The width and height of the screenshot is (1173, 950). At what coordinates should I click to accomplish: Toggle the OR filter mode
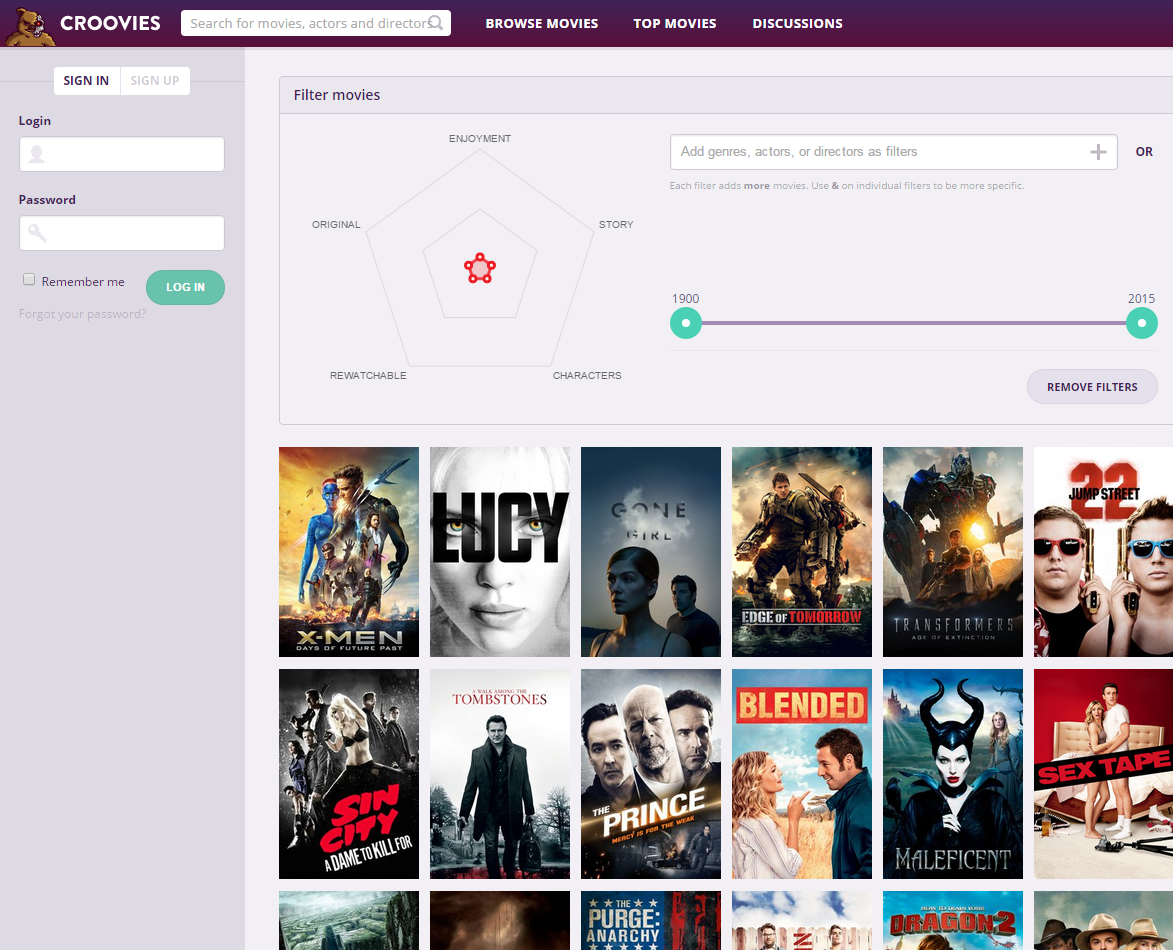click(1144, 152)
